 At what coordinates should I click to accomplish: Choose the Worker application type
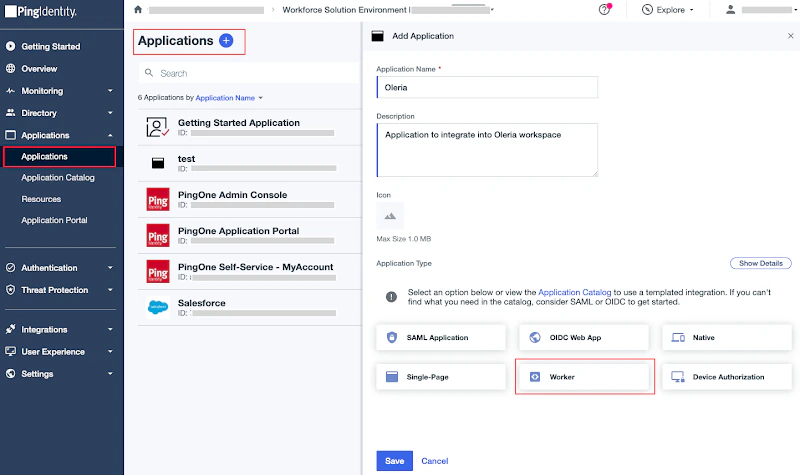[x=584, y=377]
